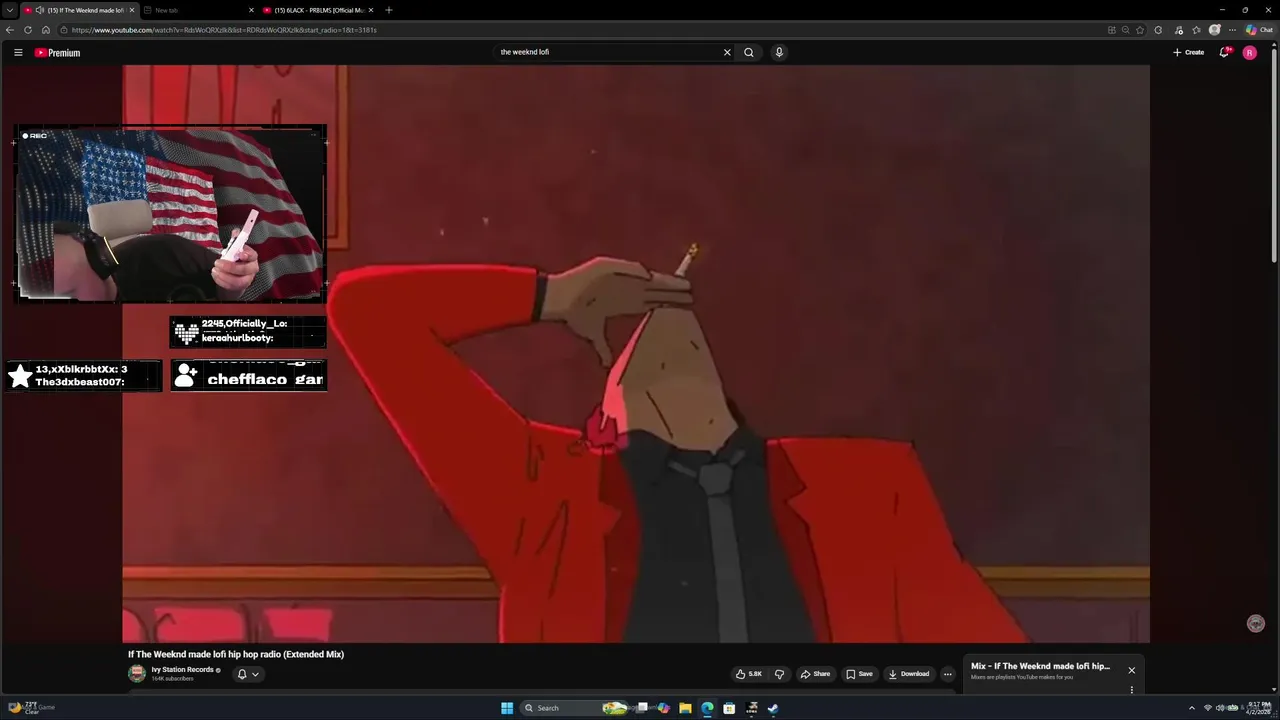This screenshot has height=720, width=1280.
Task: Click the Mix - If The Weeknd made lofi title
Action: [x=1040, y=666]
